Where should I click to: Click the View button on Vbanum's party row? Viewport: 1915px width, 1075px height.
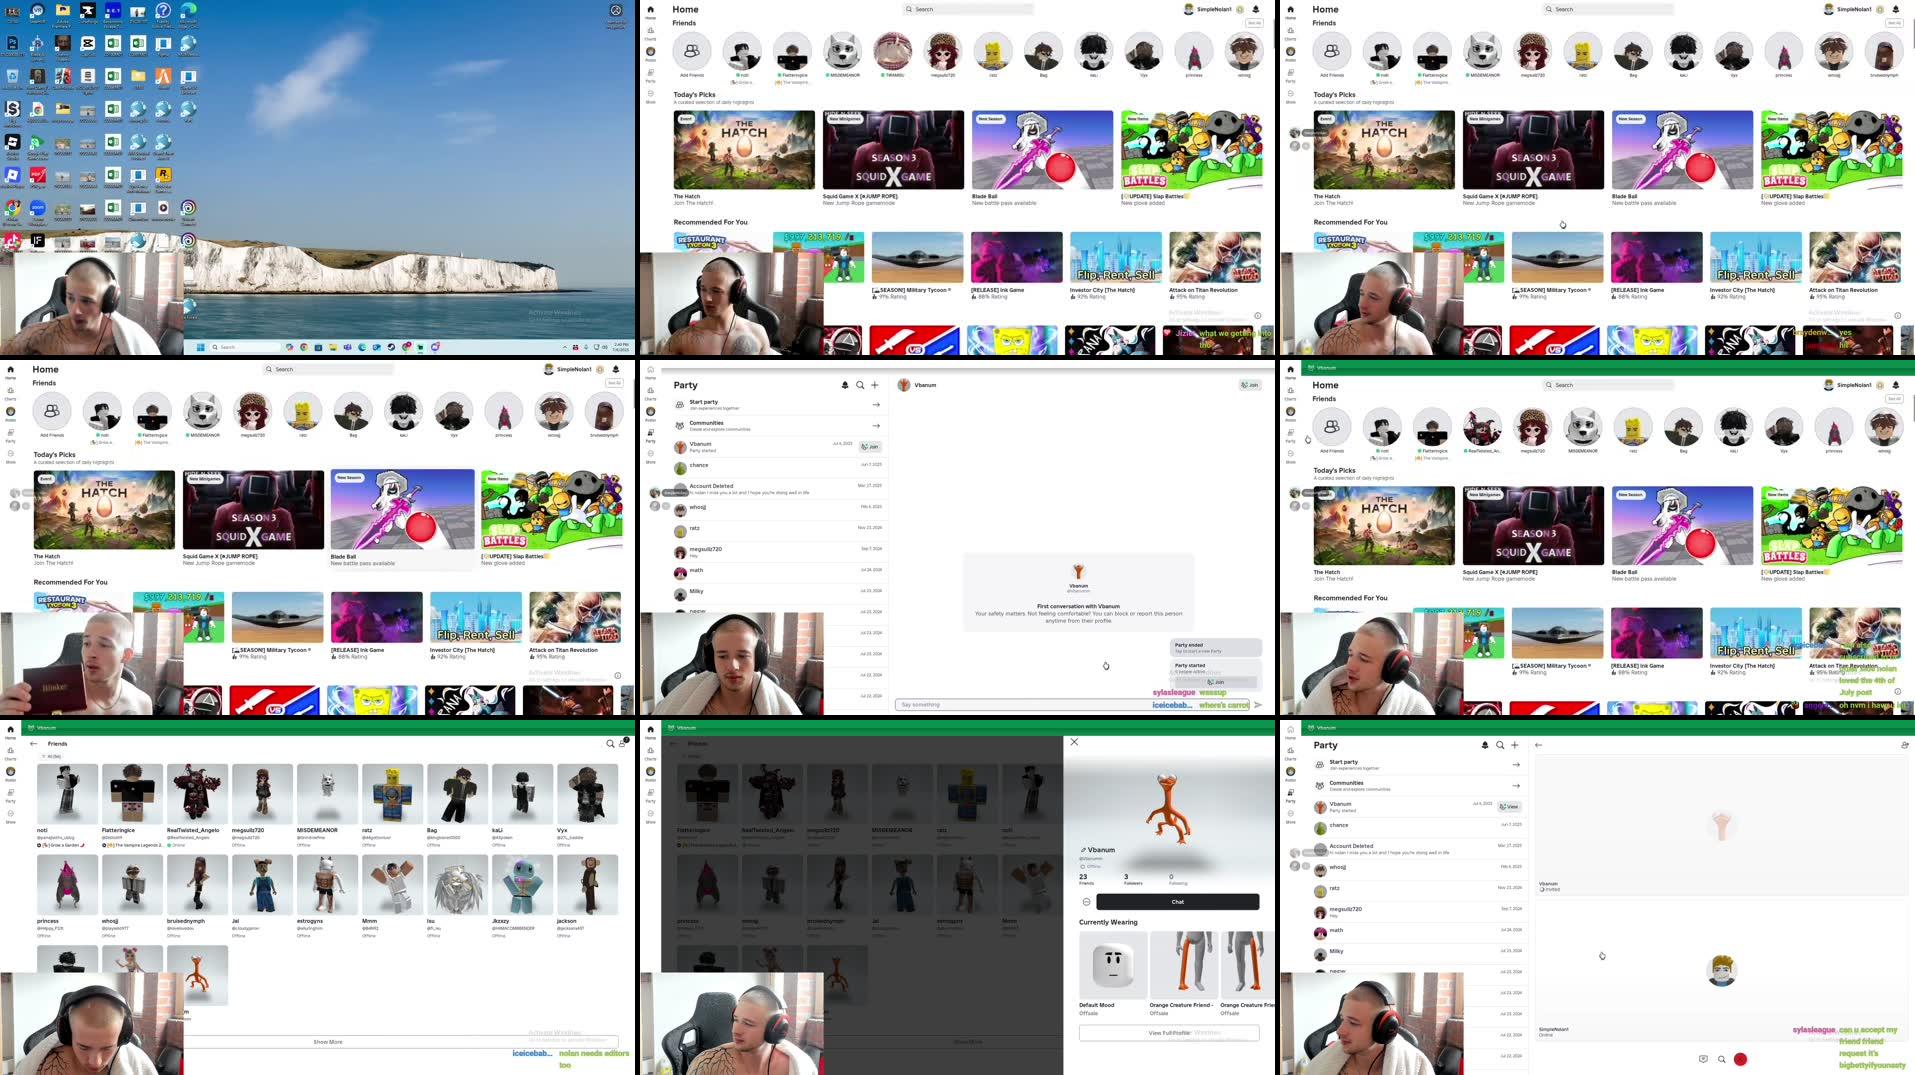pos(1510,806)
